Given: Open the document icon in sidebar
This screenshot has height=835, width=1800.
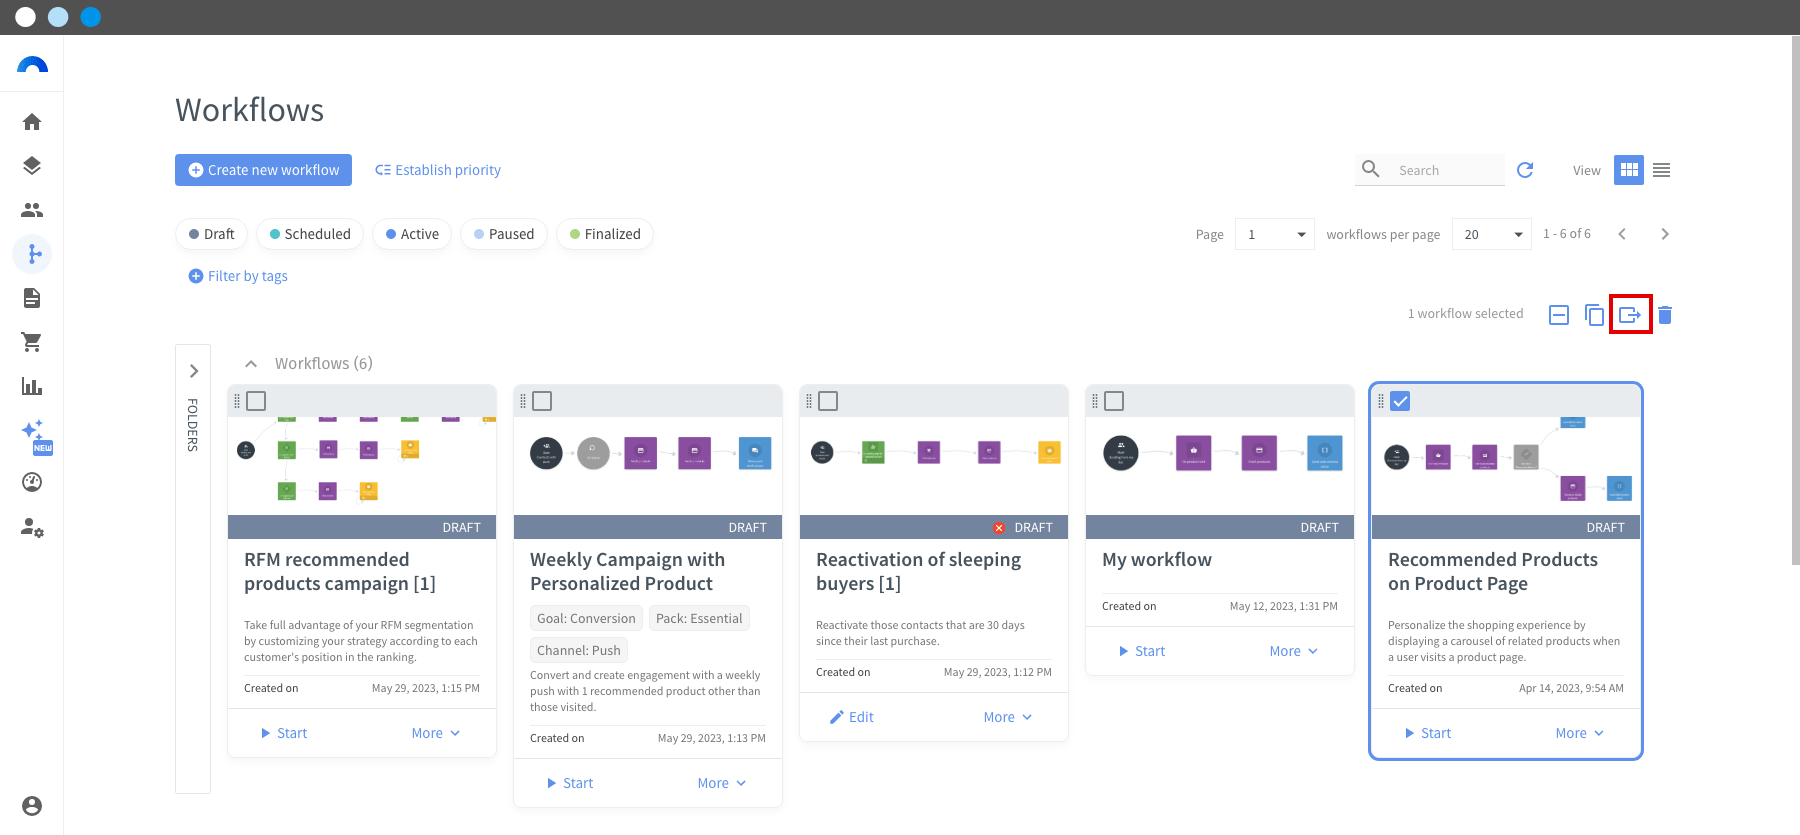Looking at the screenshot, I should click(32, 298).
